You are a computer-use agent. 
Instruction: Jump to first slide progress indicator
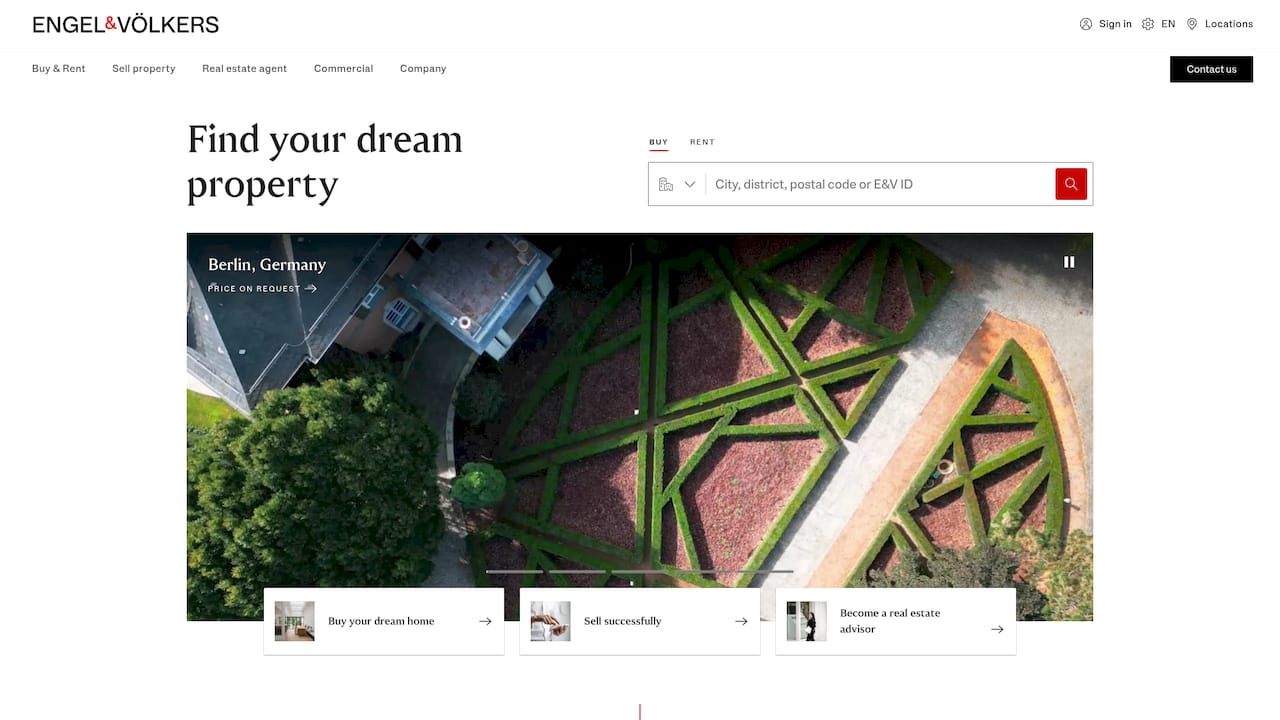(514, 571)
